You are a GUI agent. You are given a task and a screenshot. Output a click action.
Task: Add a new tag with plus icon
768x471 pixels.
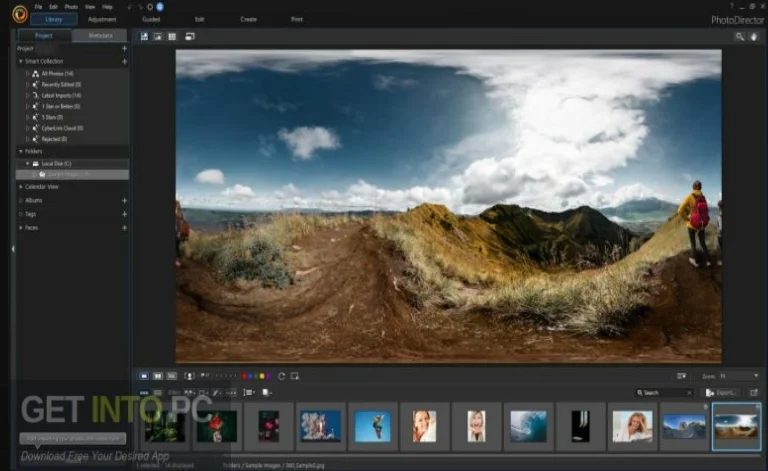point(124,214)
